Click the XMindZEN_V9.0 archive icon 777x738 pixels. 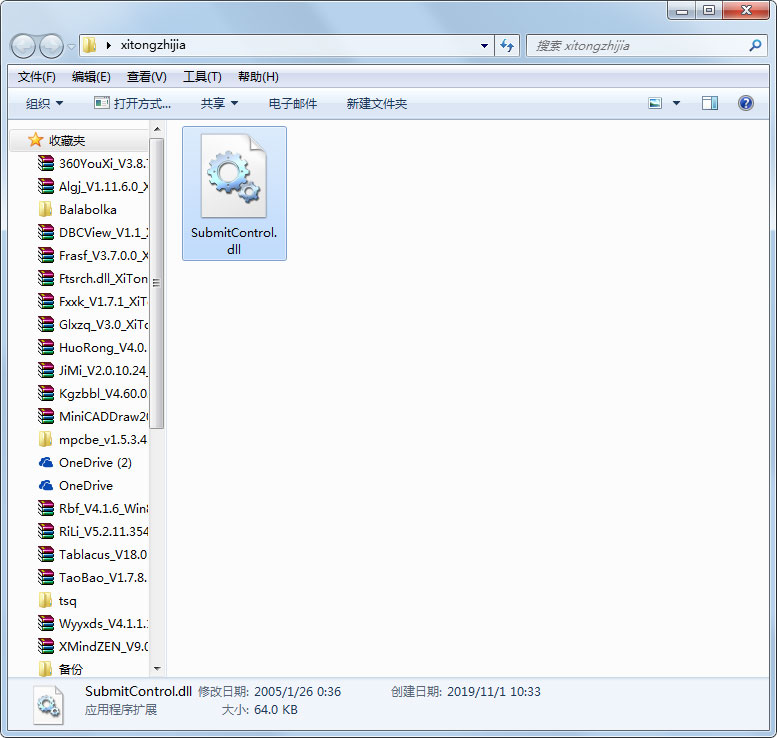46,646
